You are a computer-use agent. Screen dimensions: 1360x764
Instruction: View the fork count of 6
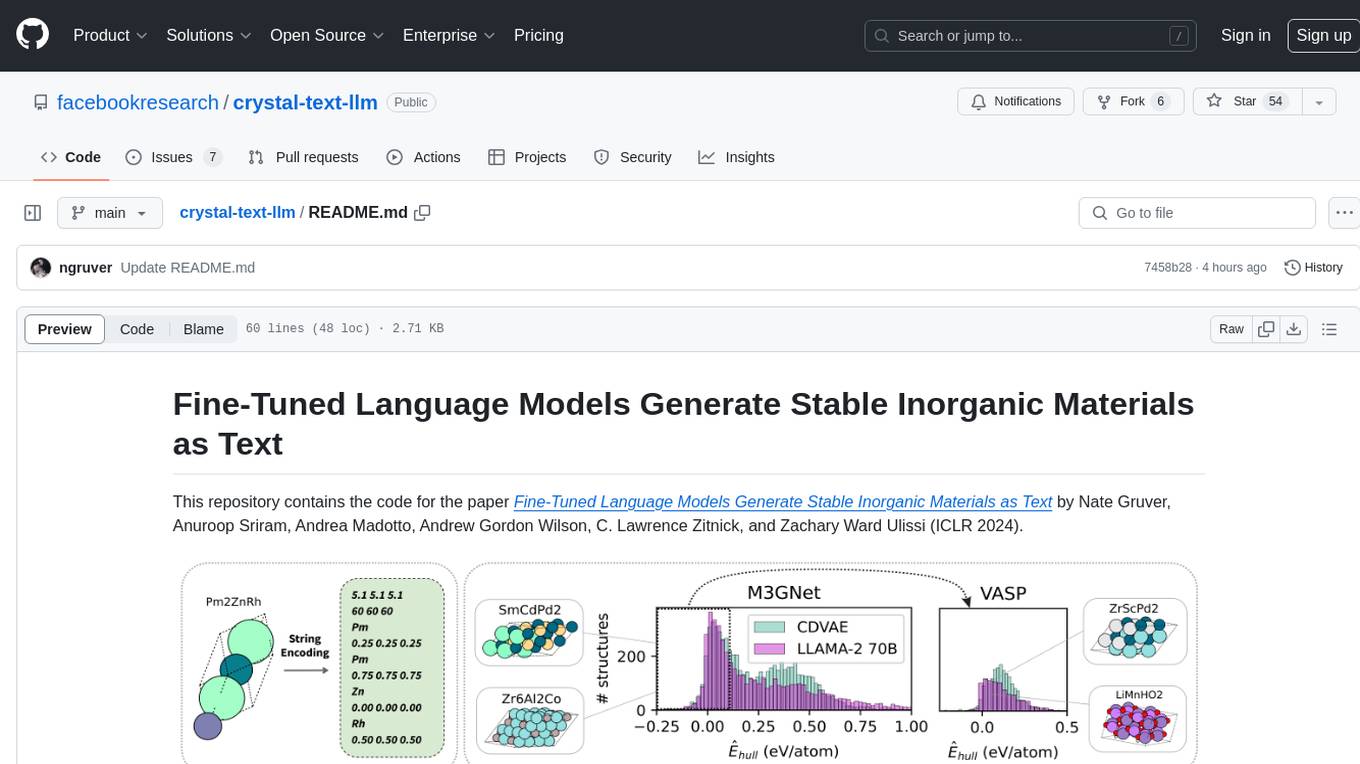point(1160,102)
